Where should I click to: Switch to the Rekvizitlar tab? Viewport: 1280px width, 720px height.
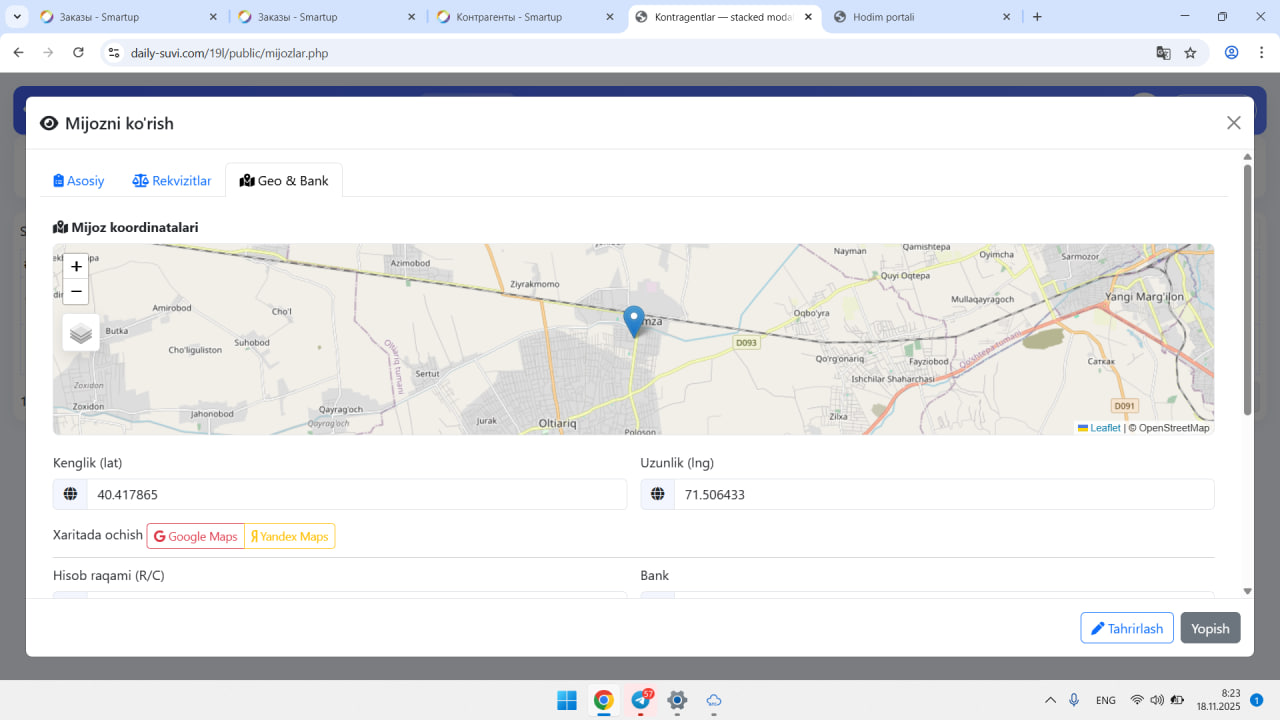coord(172,181)
